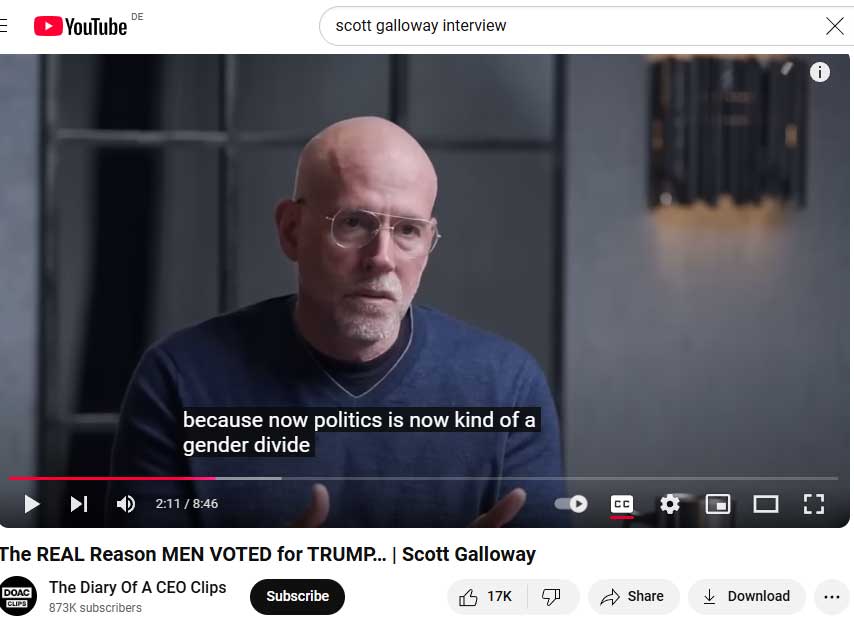The image size is (854, 631).
Task: Open the hamburger guide menu
Action: pyautogui.click(x=3, y=26)
